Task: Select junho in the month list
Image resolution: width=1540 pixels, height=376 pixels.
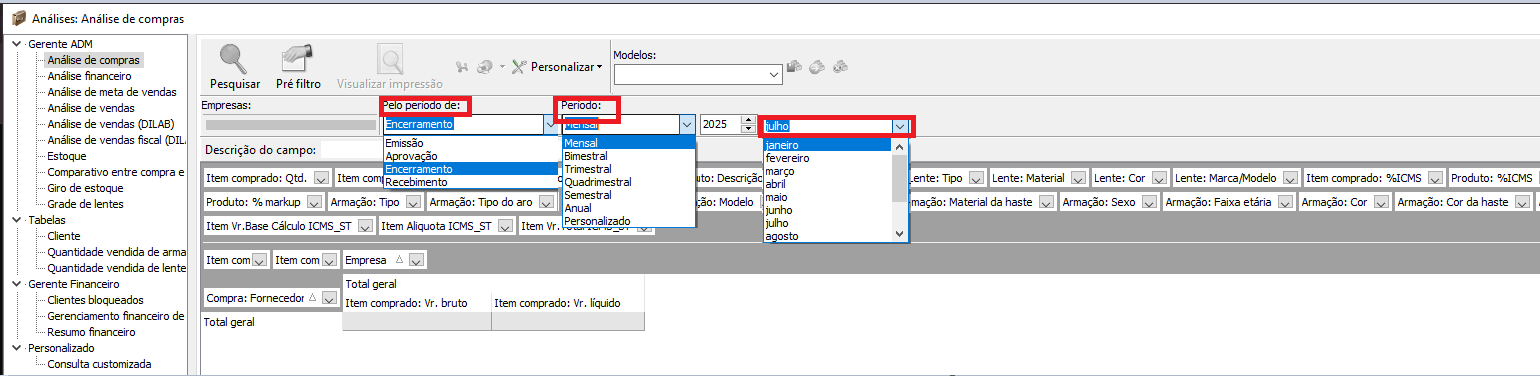Action: click(x=827, y=210)
